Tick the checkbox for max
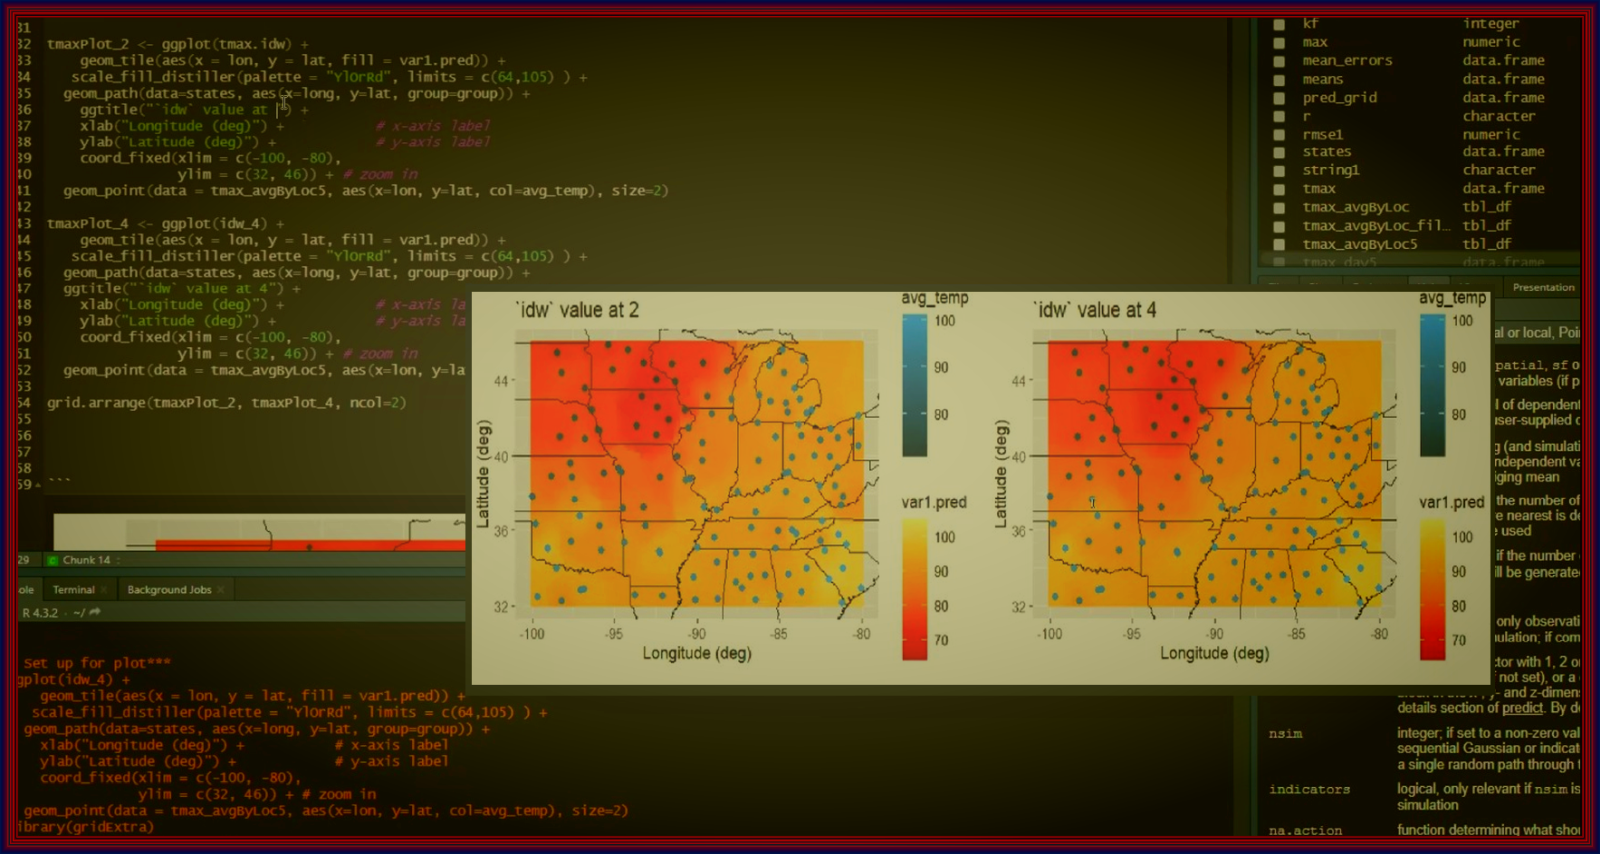Screen dimensions: 1600x854 click(x=1279, y=43)
